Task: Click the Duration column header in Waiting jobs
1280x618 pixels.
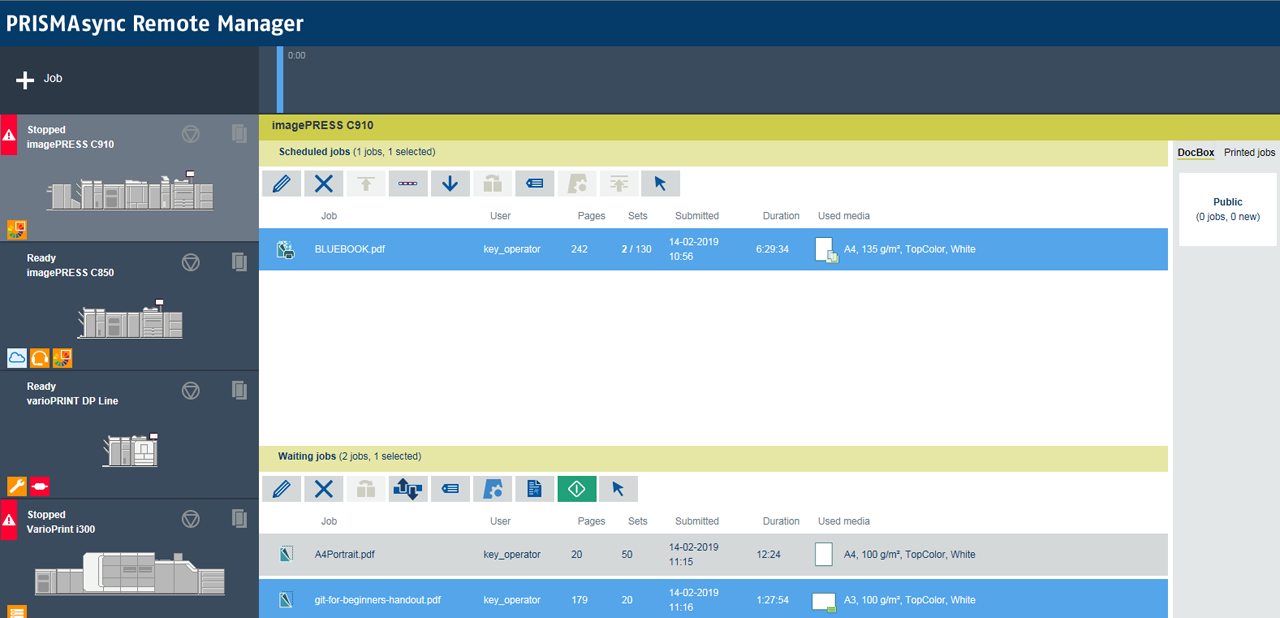Action: 781,521
